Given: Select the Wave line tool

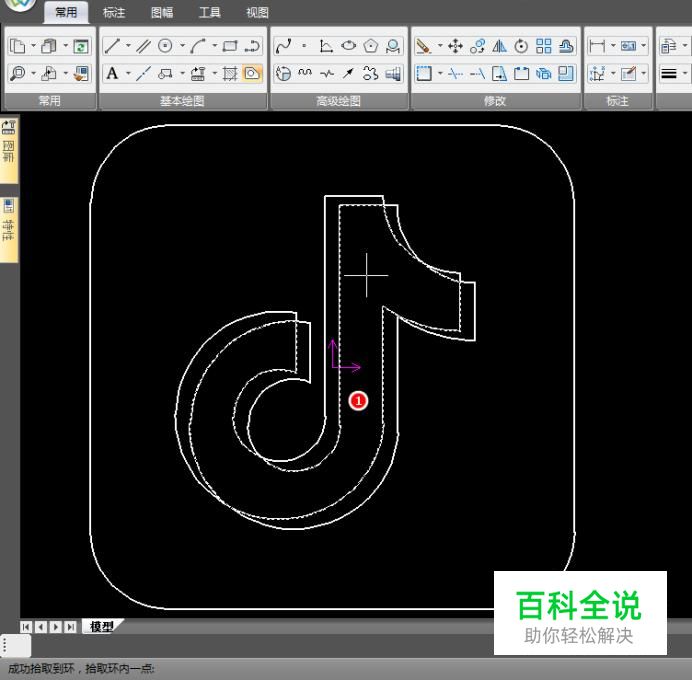Looking at the screenshot, I should 305,73.
